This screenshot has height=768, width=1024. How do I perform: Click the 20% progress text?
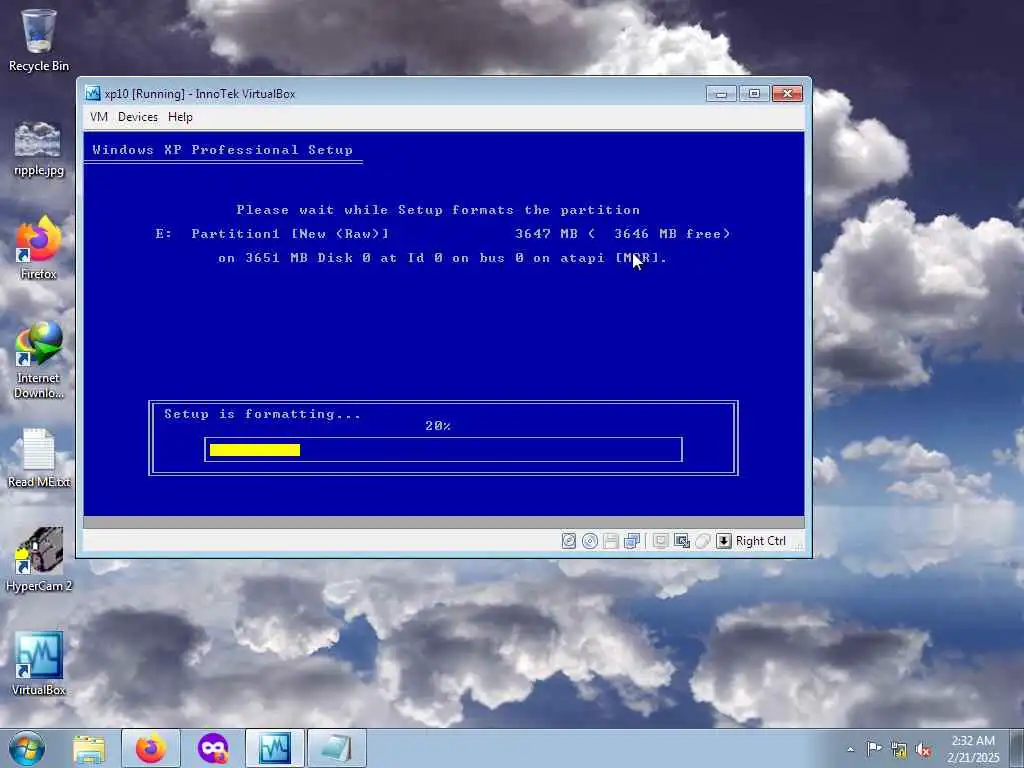tap(438, 426)
